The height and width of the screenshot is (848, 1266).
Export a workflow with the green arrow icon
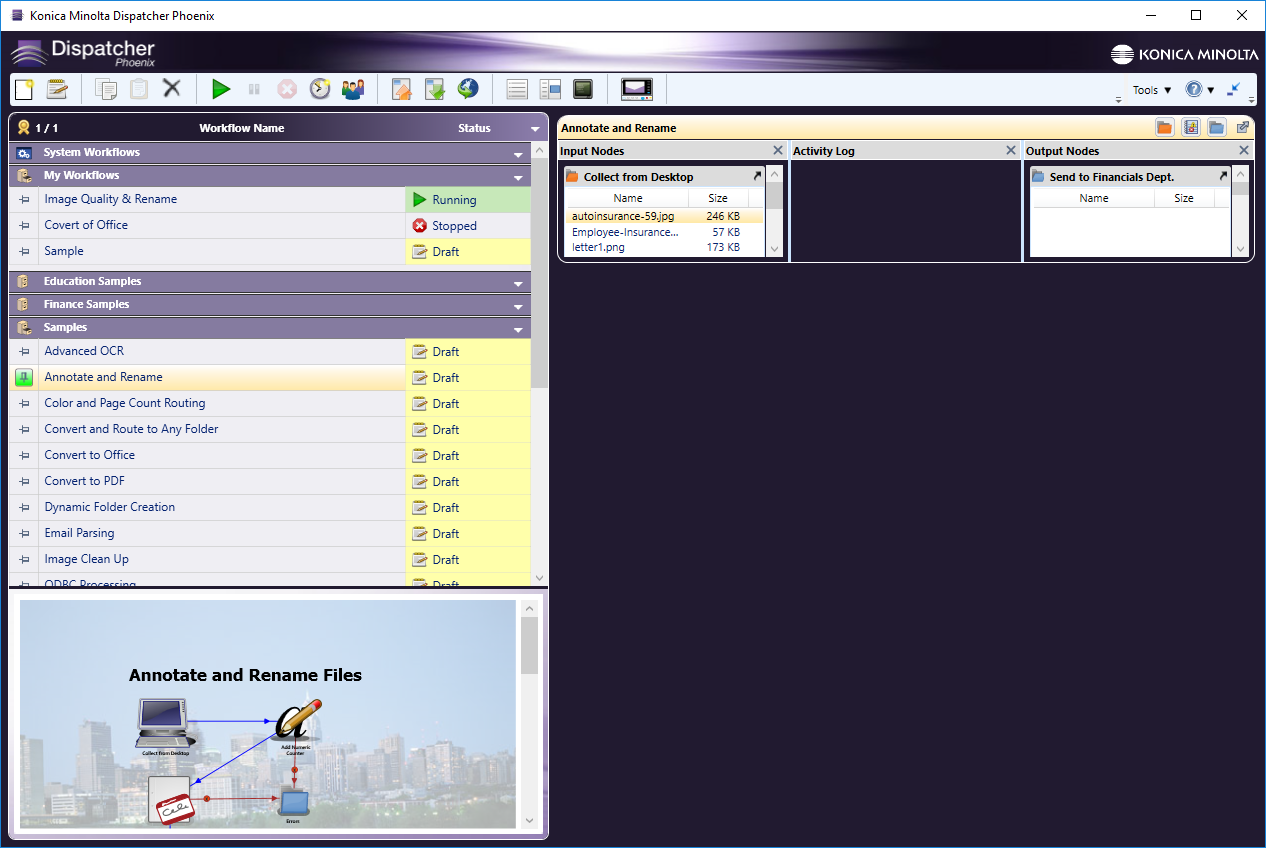[x=435, y=89]
